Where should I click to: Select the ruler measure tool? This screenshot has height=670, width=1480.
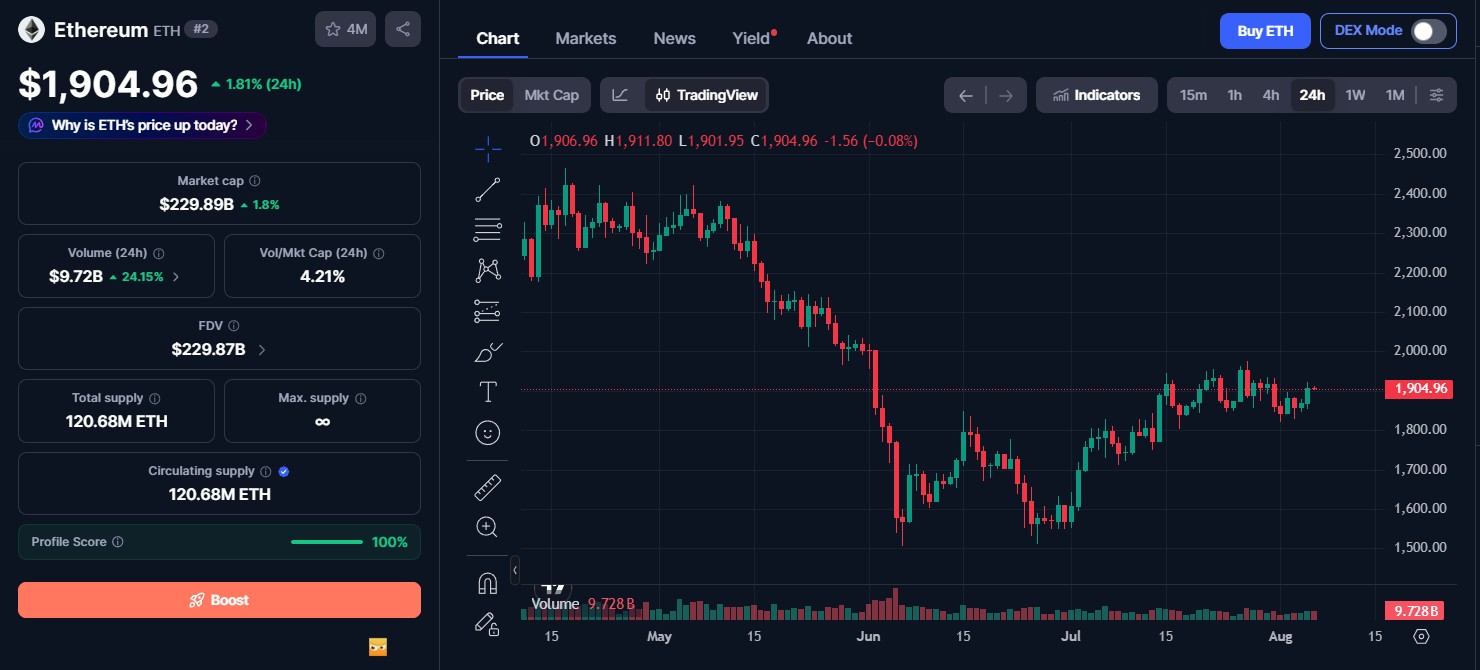(x=488, y=487)
